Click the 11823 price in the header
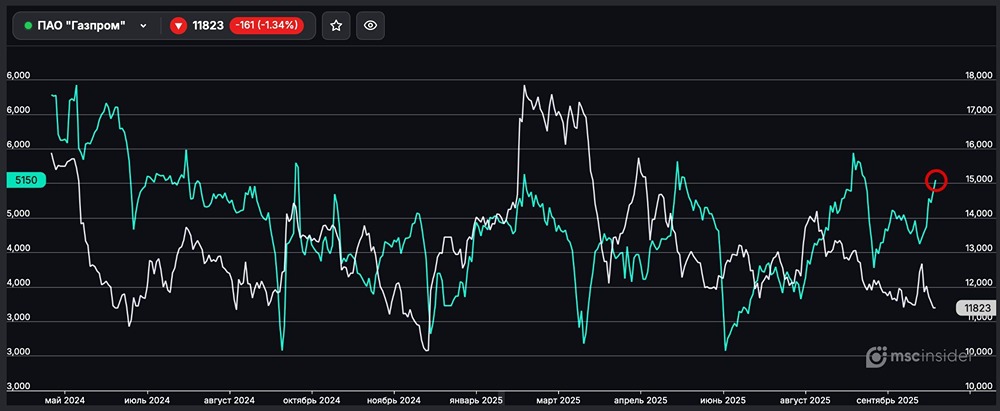The width and height of the screenshot is (1000, 411). click(208, 26)
